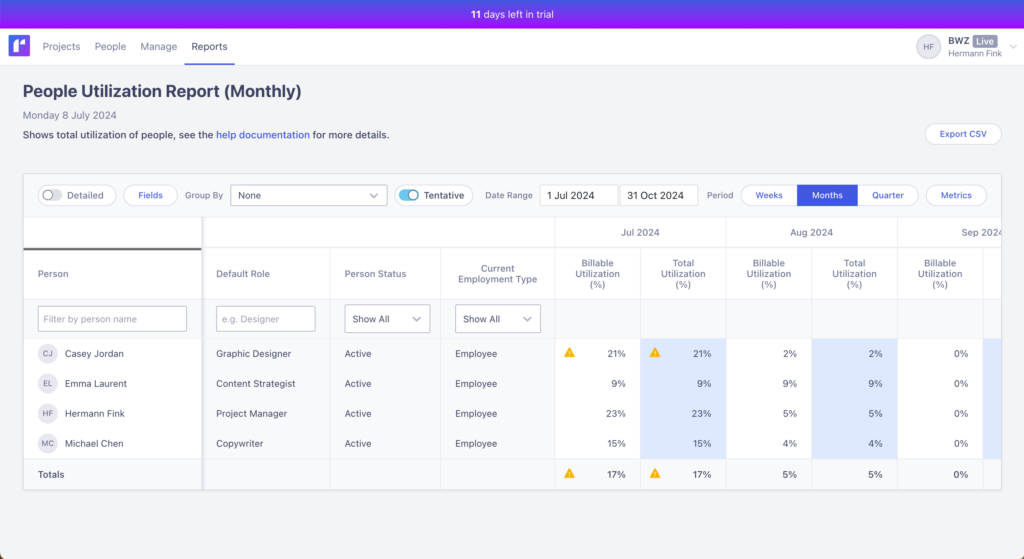The image size is (1024, 559).
Task: Click Emma Laurent's EL avatar
Action: (x=48, y=383)
